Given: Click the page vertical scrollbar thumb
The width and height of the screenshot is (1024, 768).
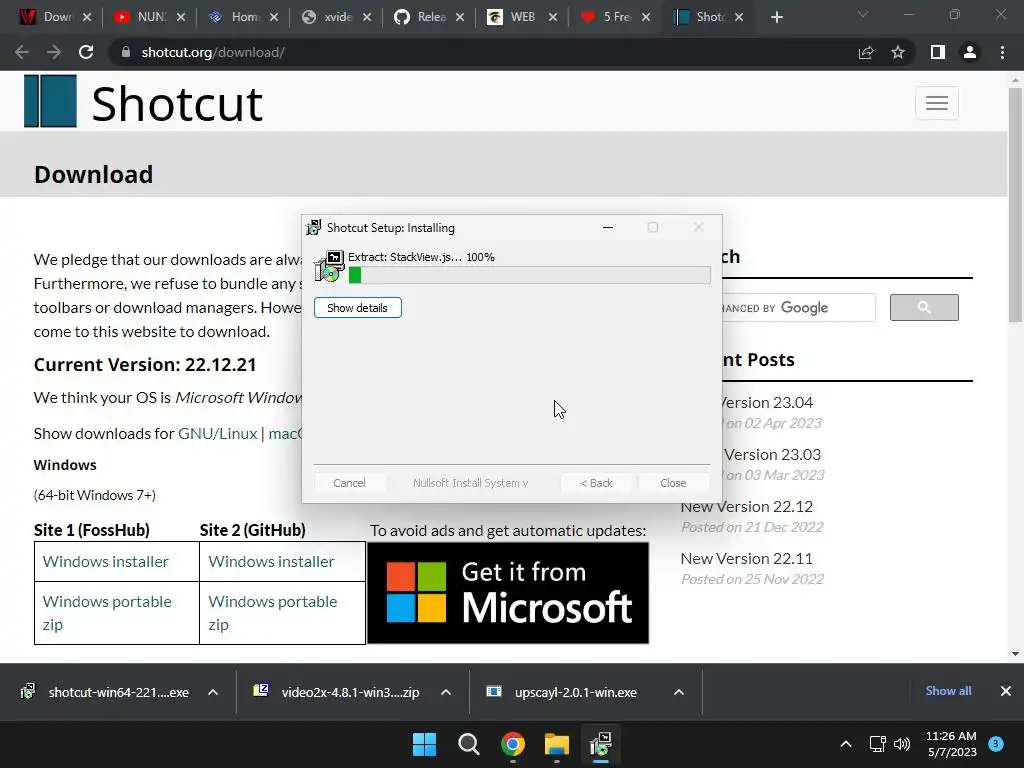Looking at the screenshot, I should coord(1015,204).
